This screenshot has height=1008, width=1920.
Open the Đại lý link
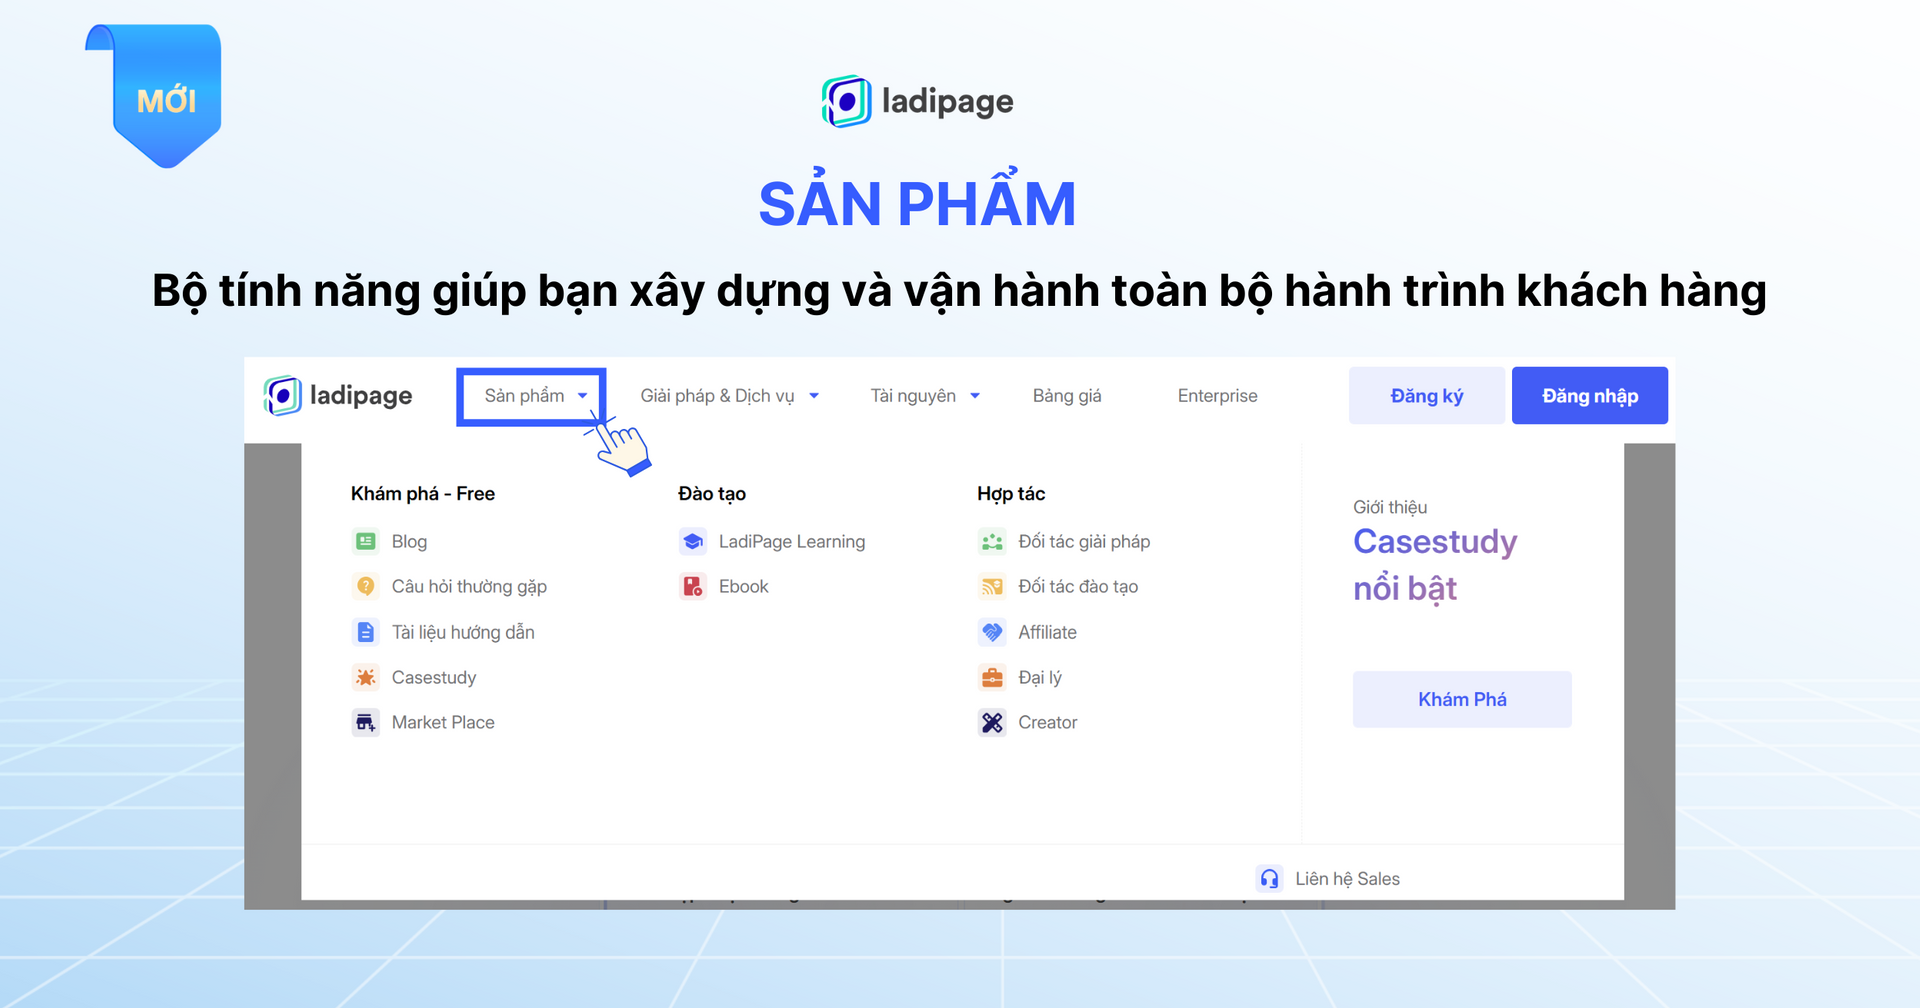tap(1040, 677)
